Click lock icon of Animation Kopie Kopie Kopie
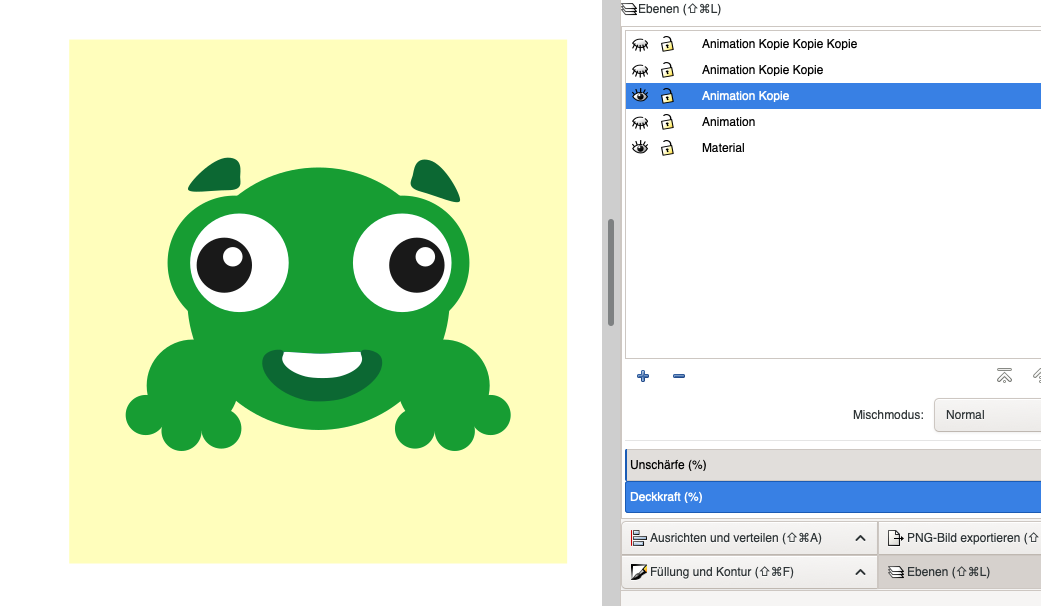Viewport: 1041px width, 606px height. coord(667,44)
